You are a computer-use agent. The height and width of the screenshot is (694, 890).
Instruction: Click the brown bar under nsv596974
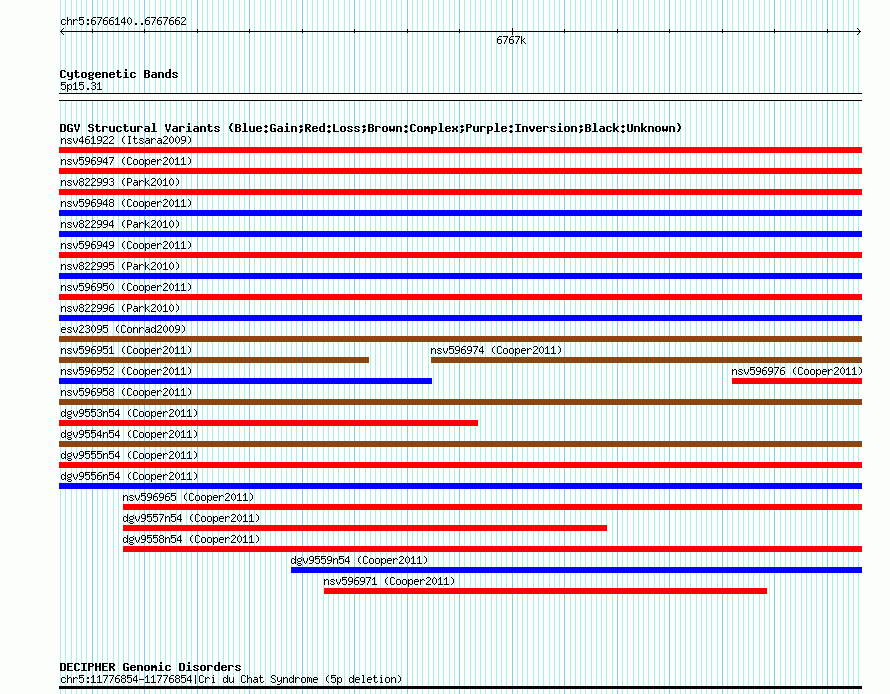pos(646,360)
